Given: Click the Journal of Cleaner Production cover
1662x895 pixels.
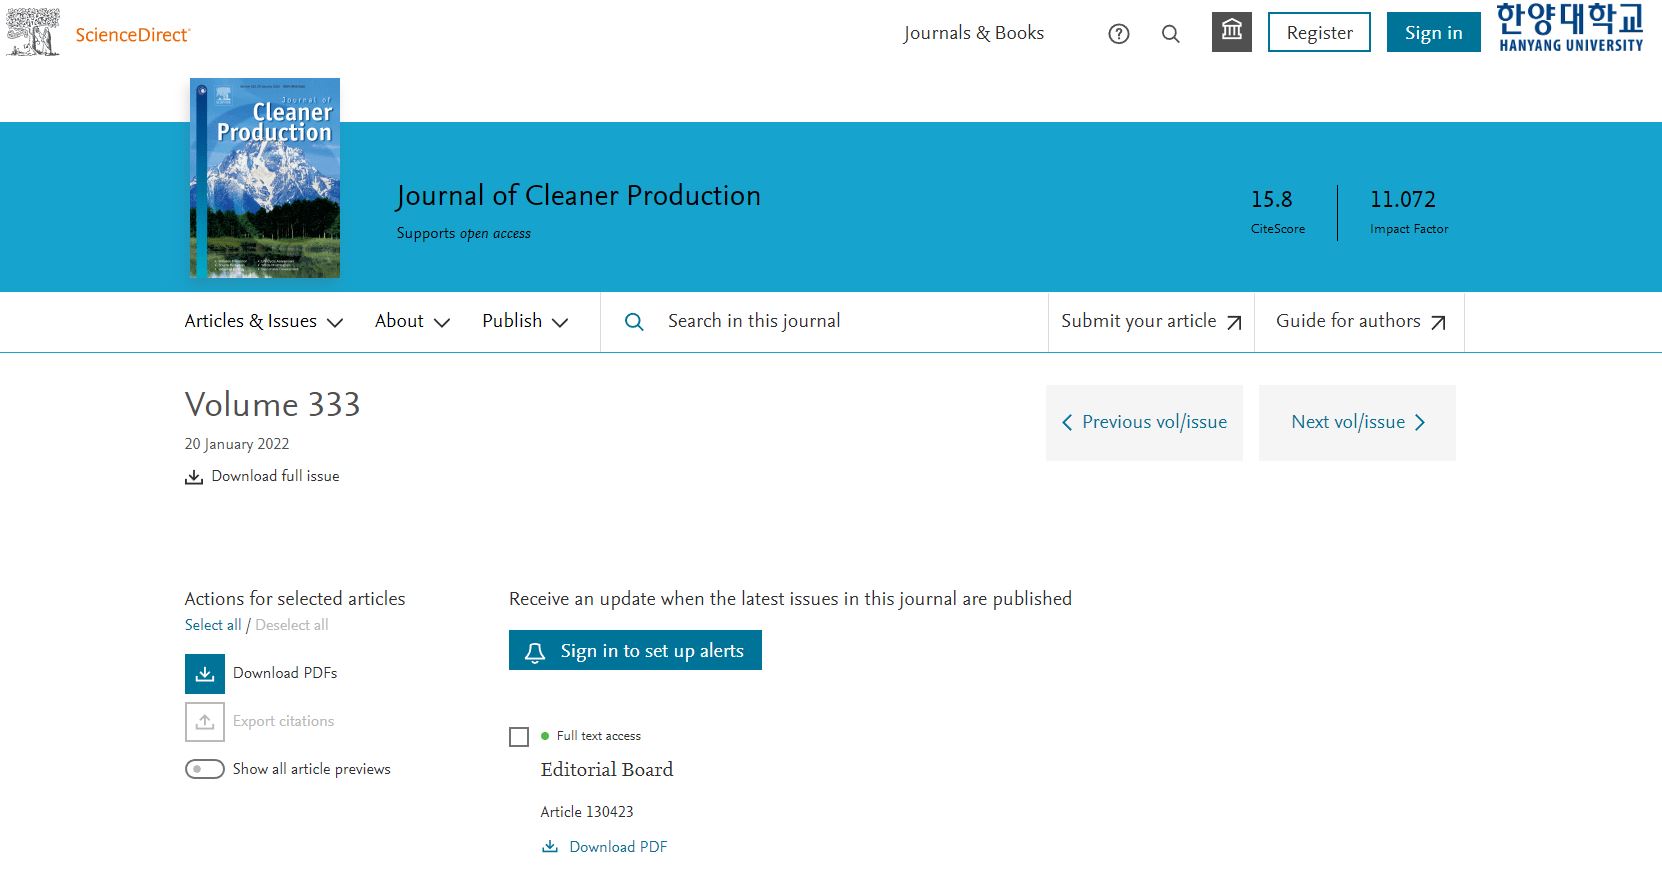Looking at the screenshot, I should point(265,178).
